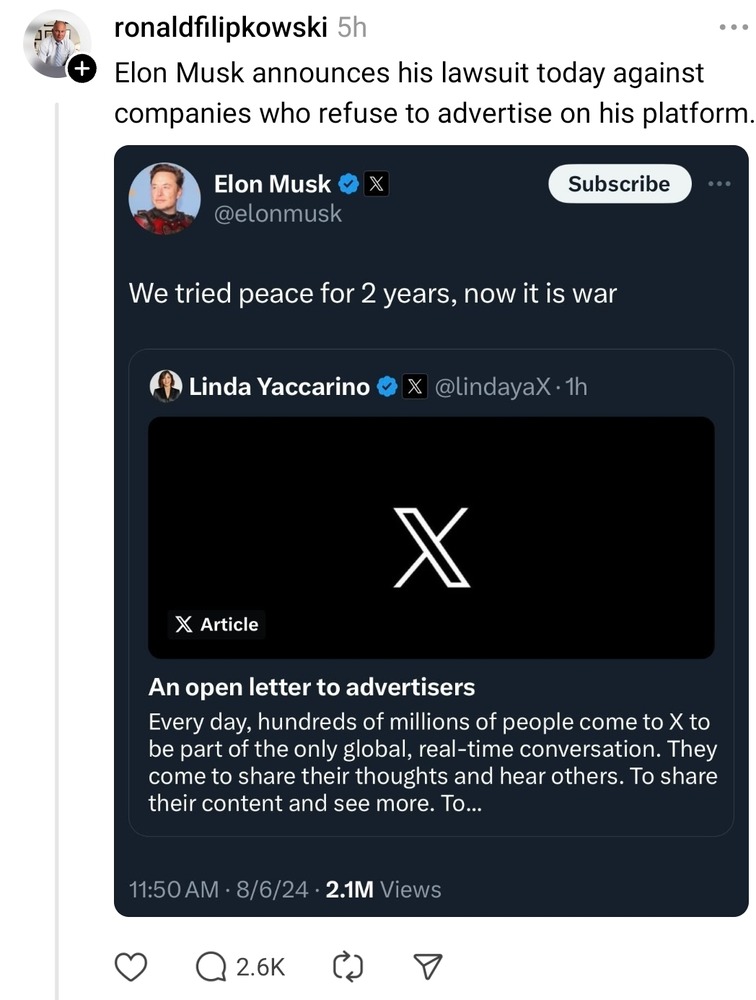Click Elon Musk's blue verified badge
The width and height of the screenshot is (756, 1000).
348,184
